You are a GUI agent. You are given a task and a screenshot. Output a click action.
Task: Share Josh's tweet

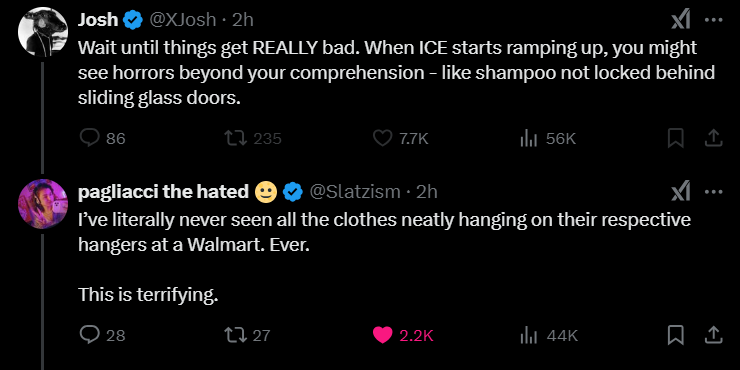click(x=714, y=138)
